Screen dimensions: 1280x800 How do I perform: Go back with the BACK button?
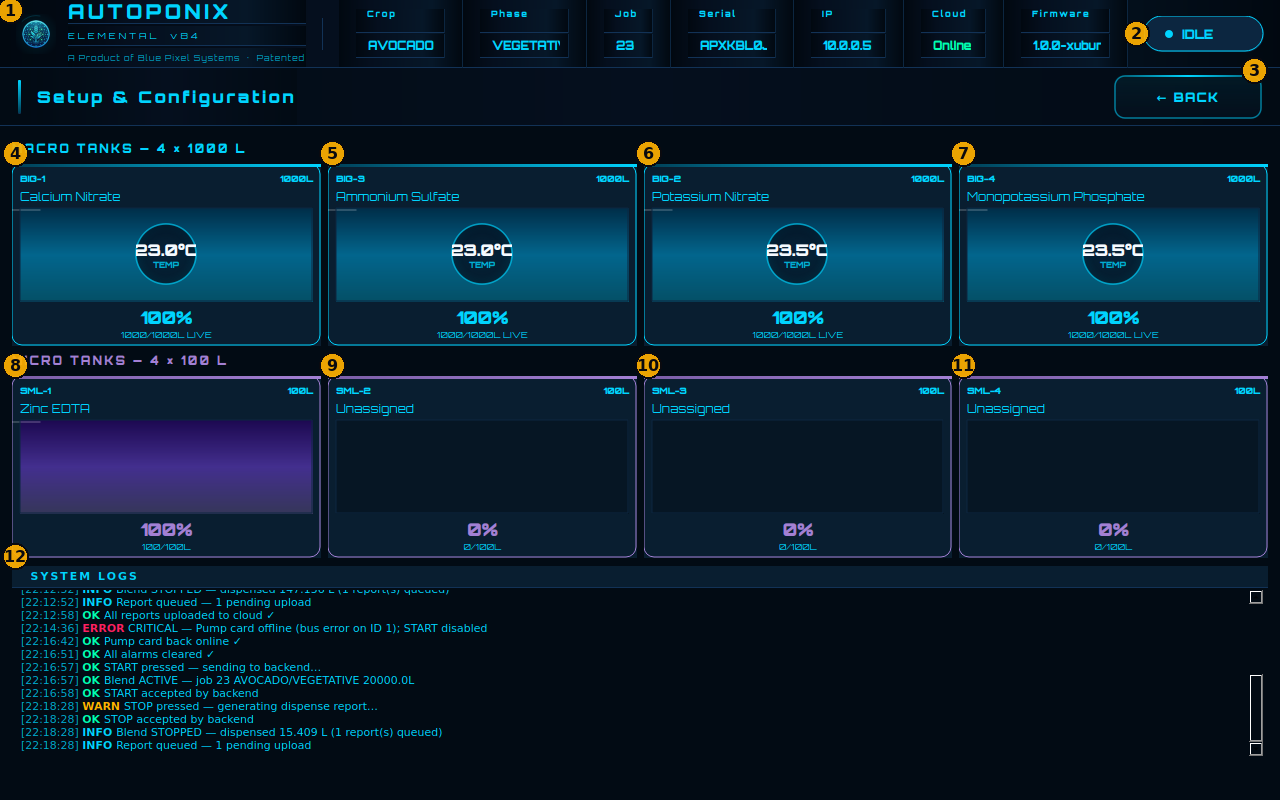point(1188,97)
